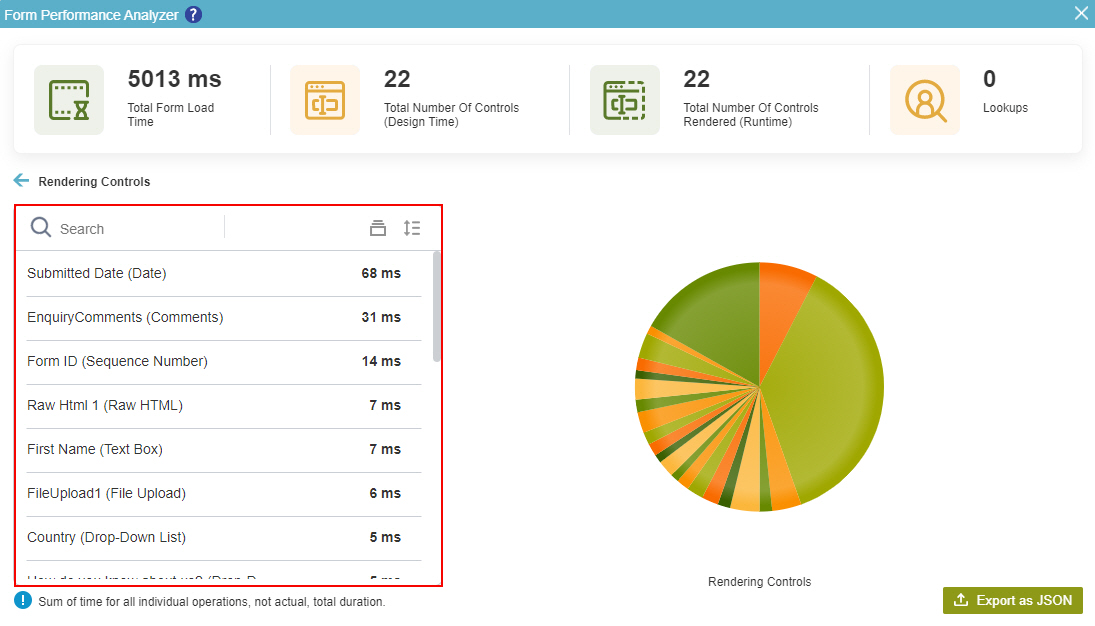
Task: Select Submitted Date (Date) row
Action: point(223,273)
